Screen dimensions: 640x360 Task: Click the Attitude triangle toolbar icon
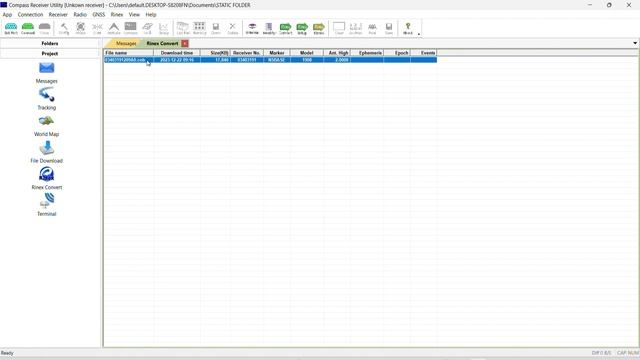(x=114, y=28)
